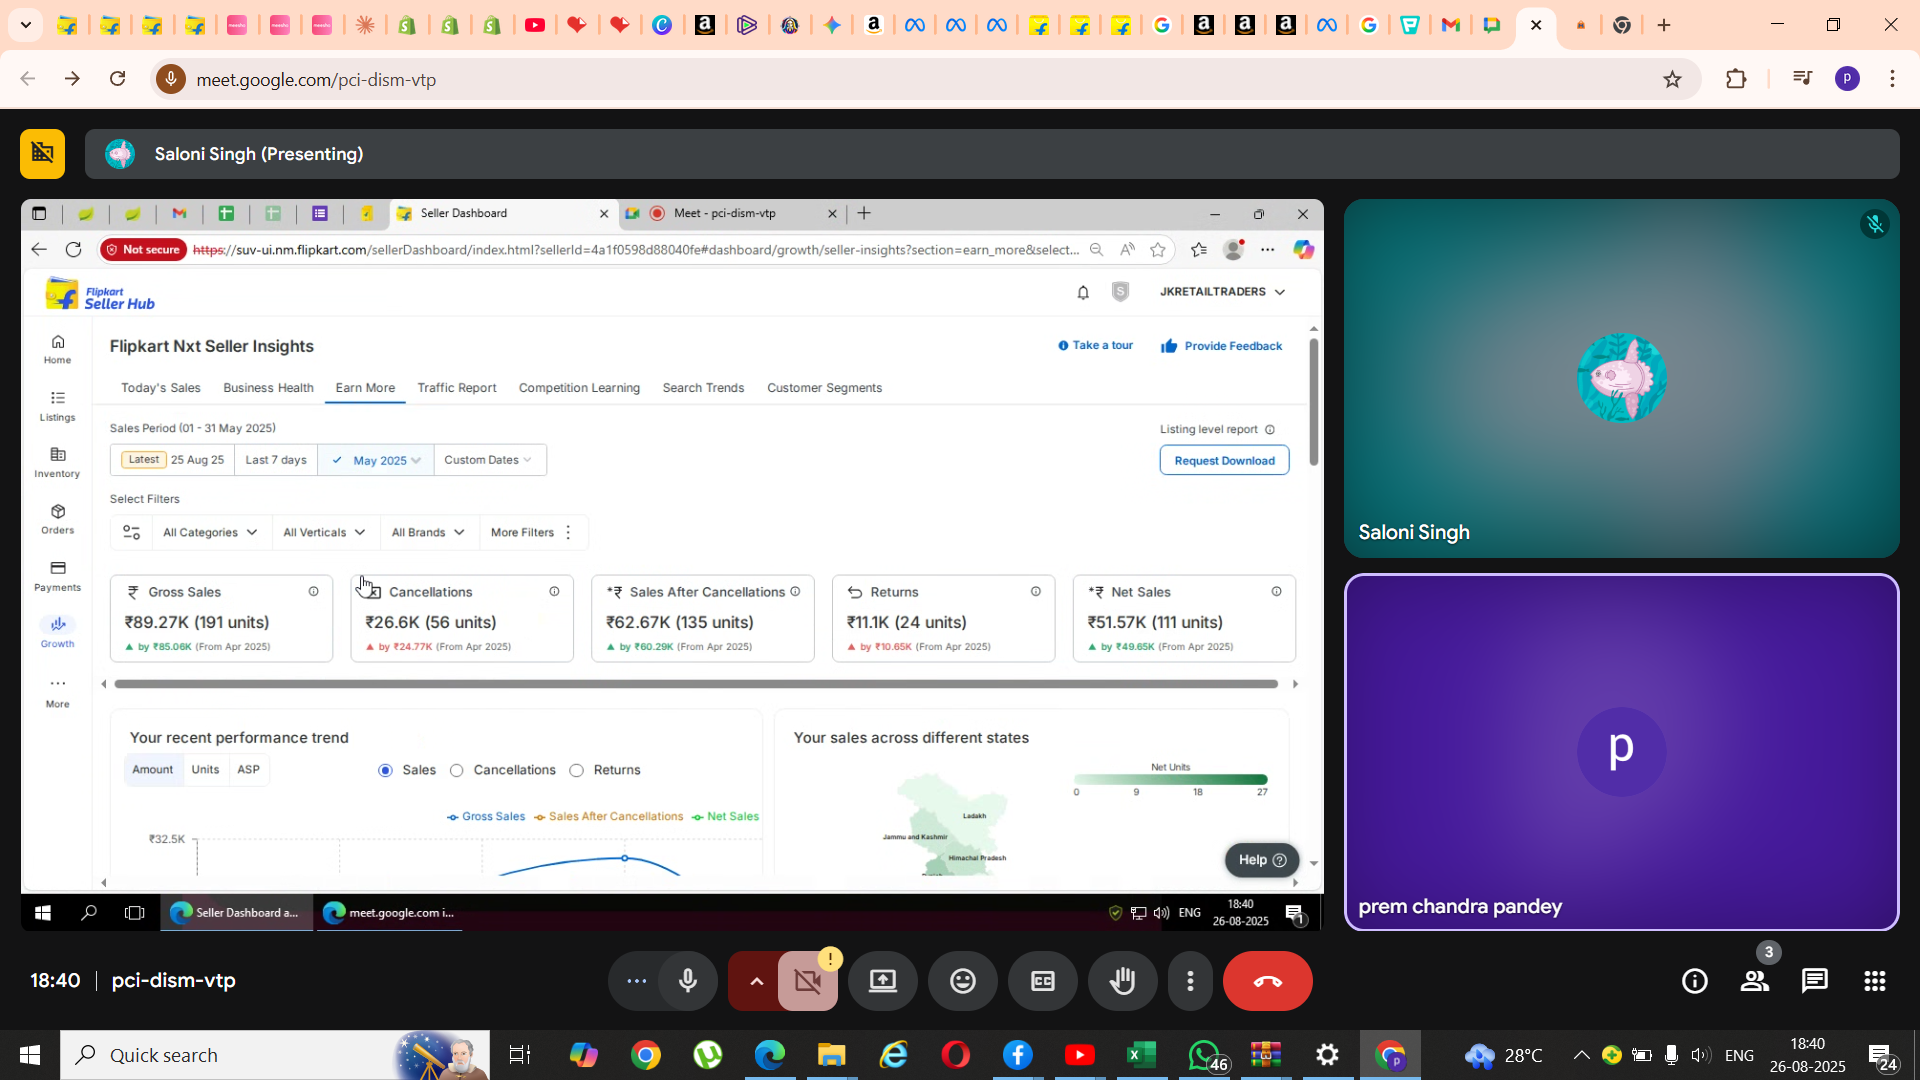Open the meeting details info icon

click(1694, 981)
